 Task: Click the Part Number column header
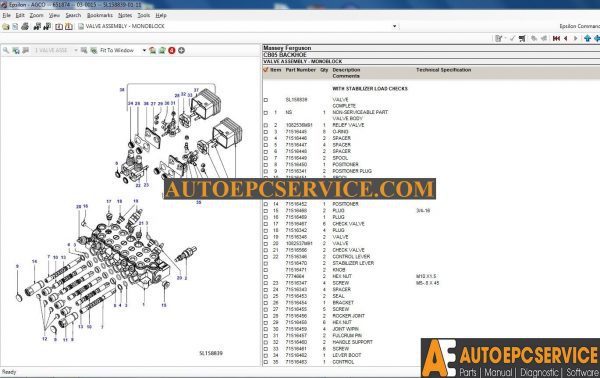(x=300, y=70)
